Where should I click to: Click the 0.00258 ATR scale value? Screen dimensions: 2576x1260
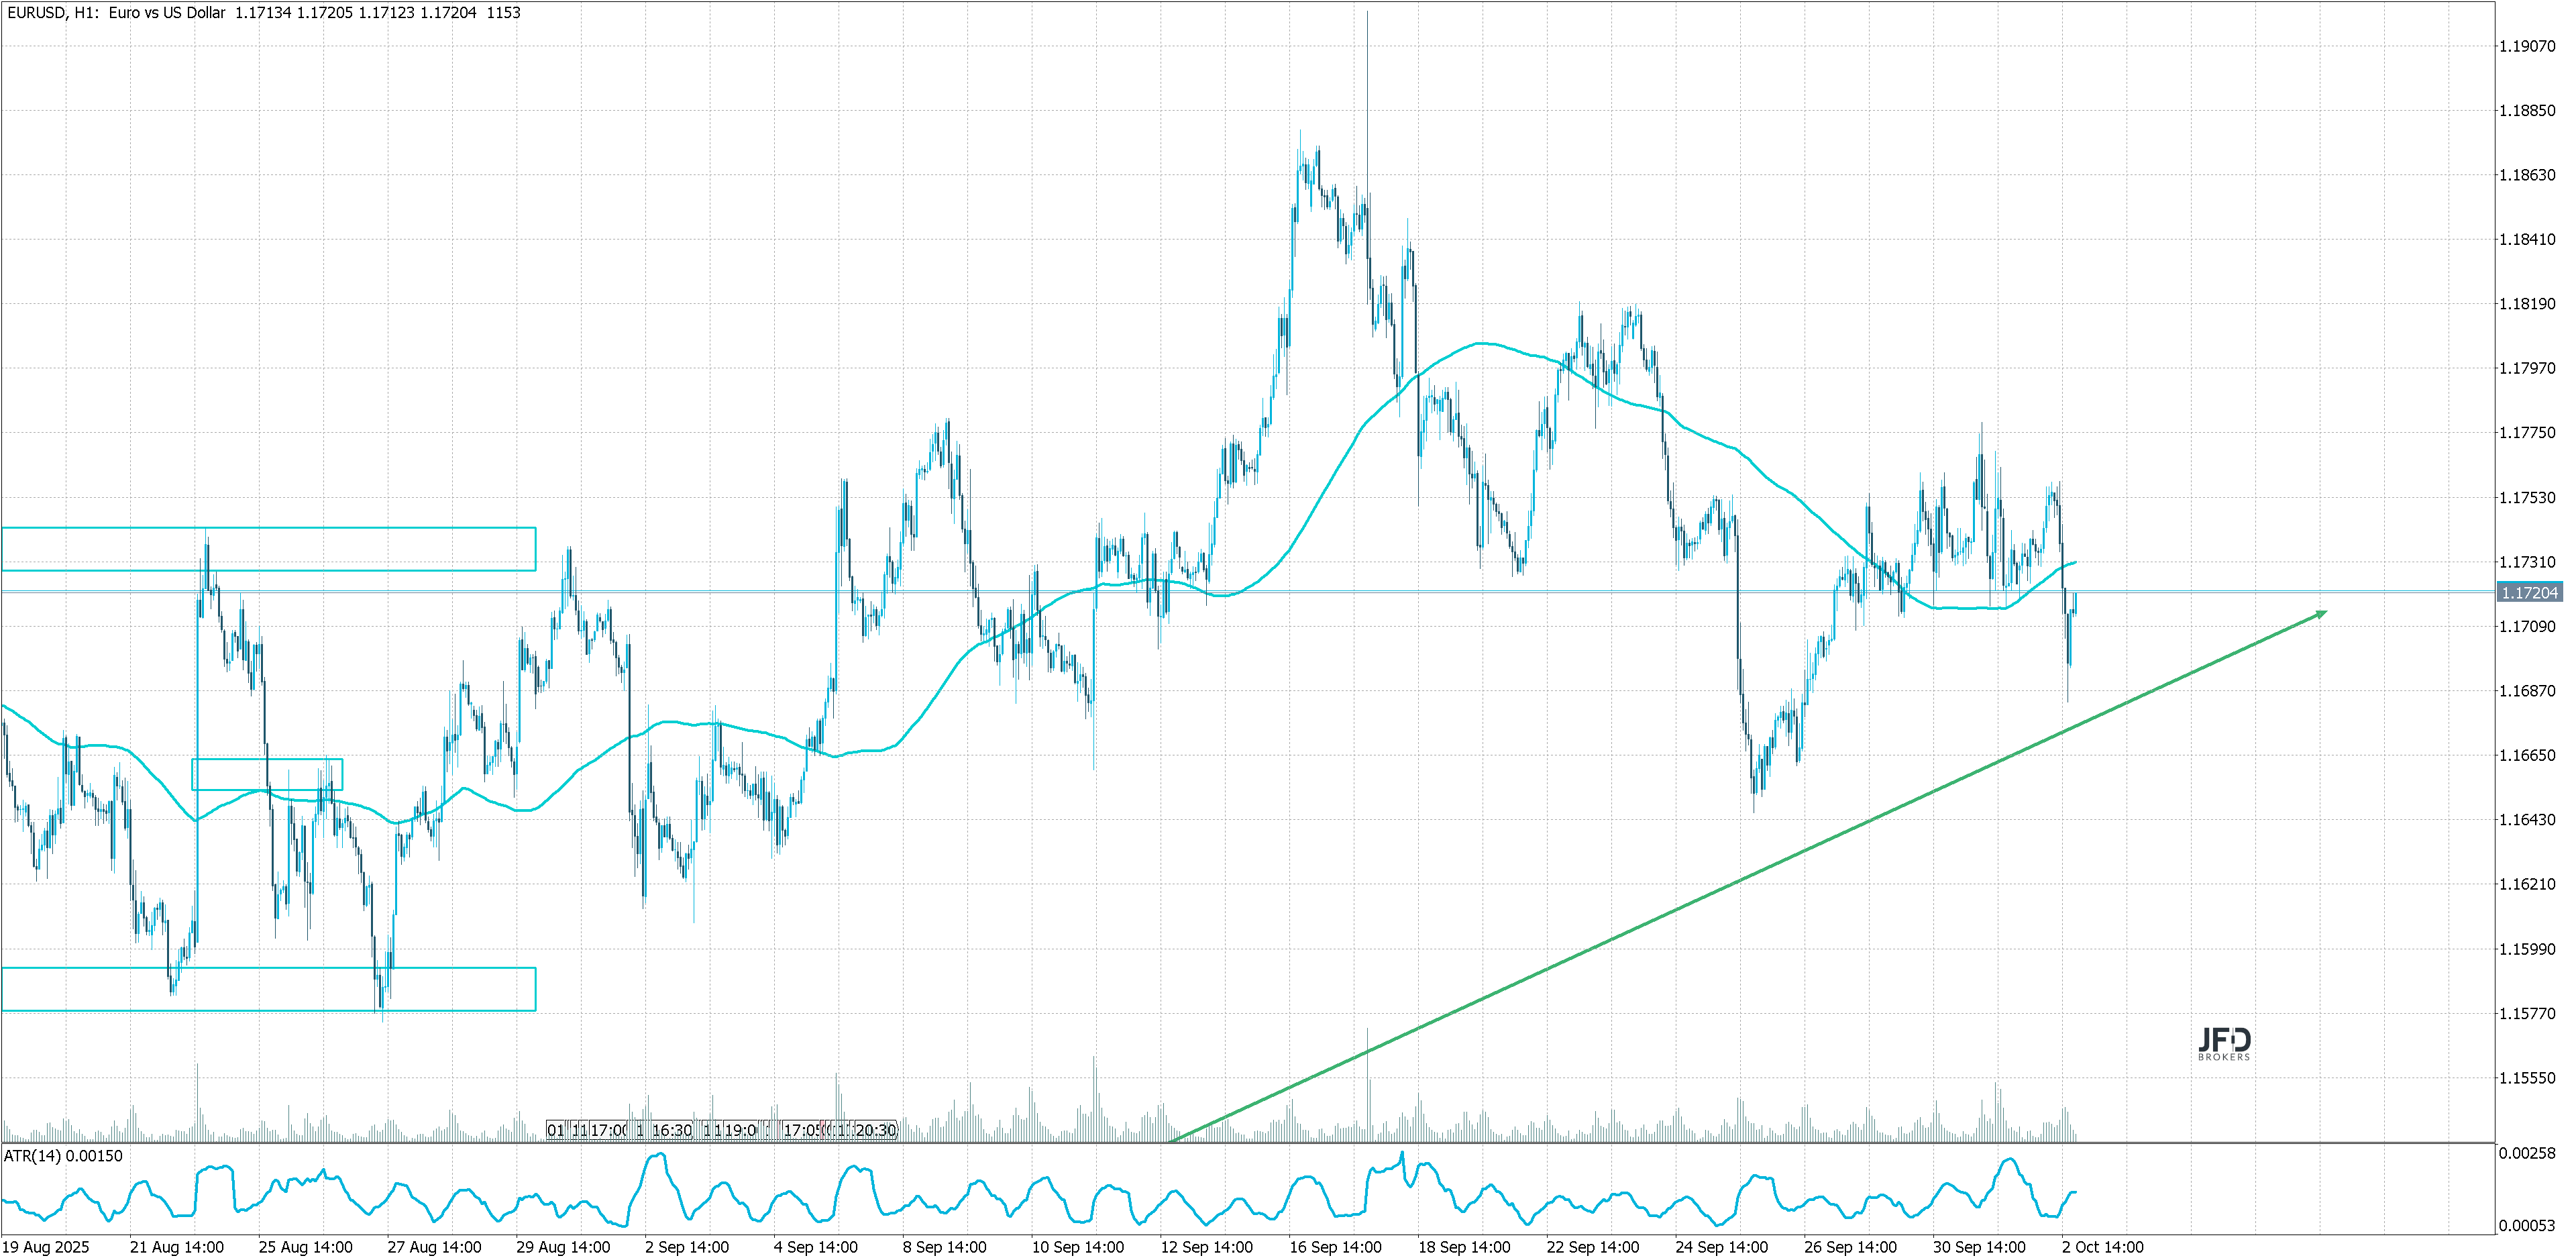click(x=2526, y=1154)
